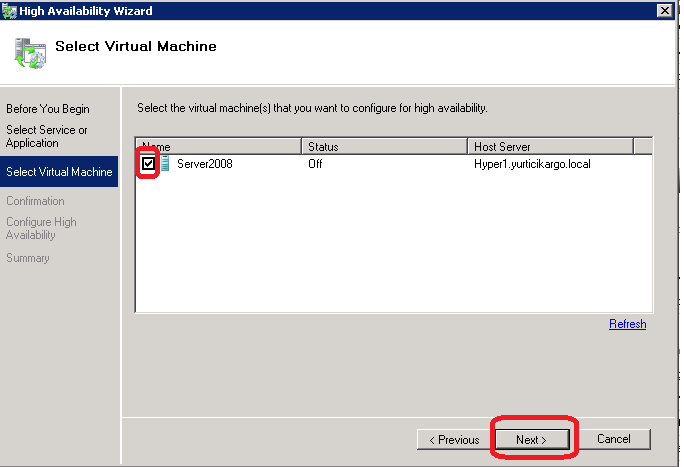Cancel the High Availability Wizard
Image resolution: width=684 pixels, height=467 pixels.
[x=613, y=439]
